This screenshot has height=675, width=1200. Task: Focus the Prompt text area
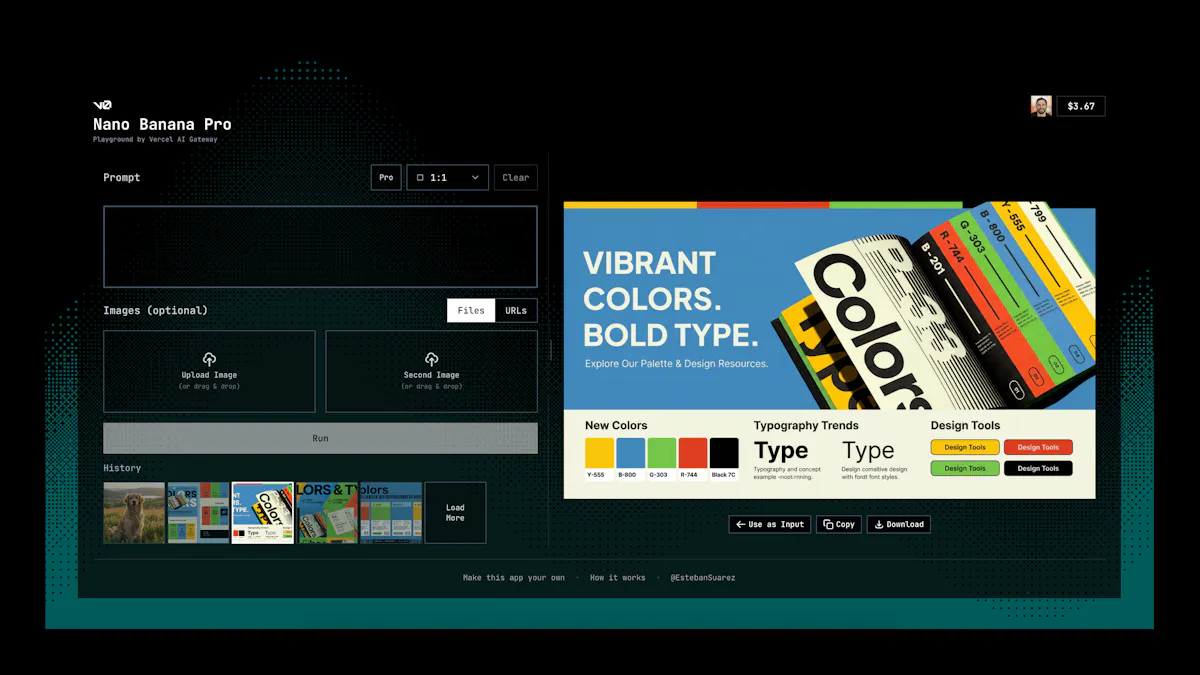tap(320, 247)
